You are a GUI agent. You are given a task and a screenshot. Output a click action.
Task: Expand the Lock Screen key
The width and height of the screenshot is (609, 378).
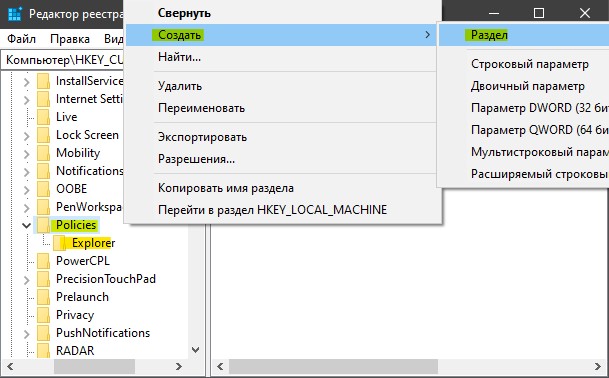point(26,136)
